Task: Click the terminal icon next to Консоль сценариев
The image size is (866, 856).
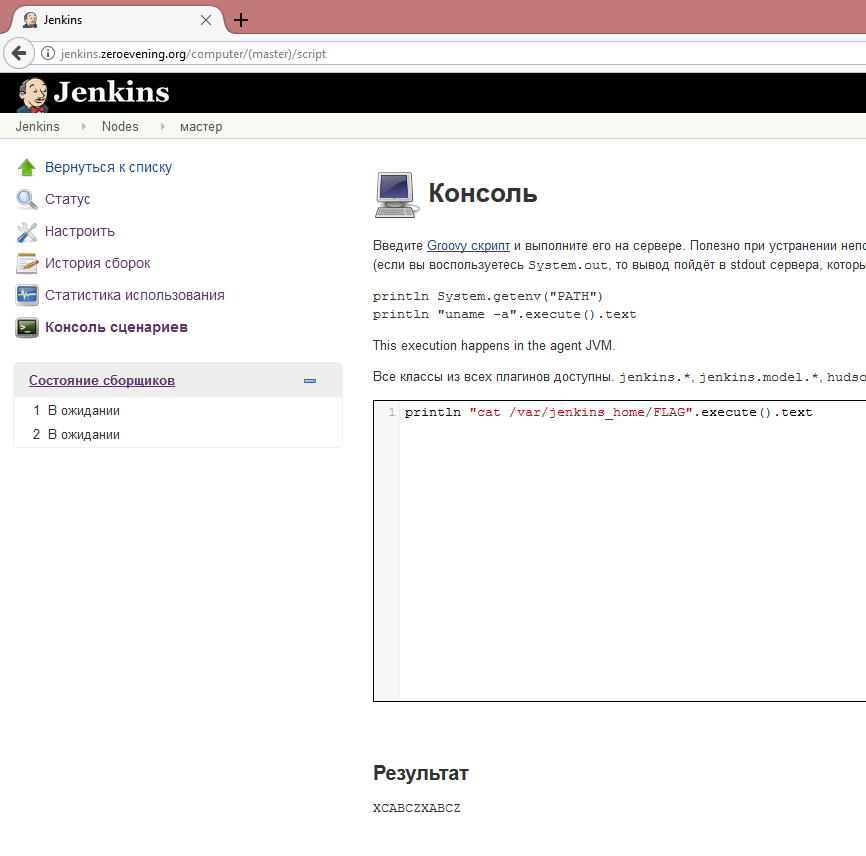Action: (27, 327)
